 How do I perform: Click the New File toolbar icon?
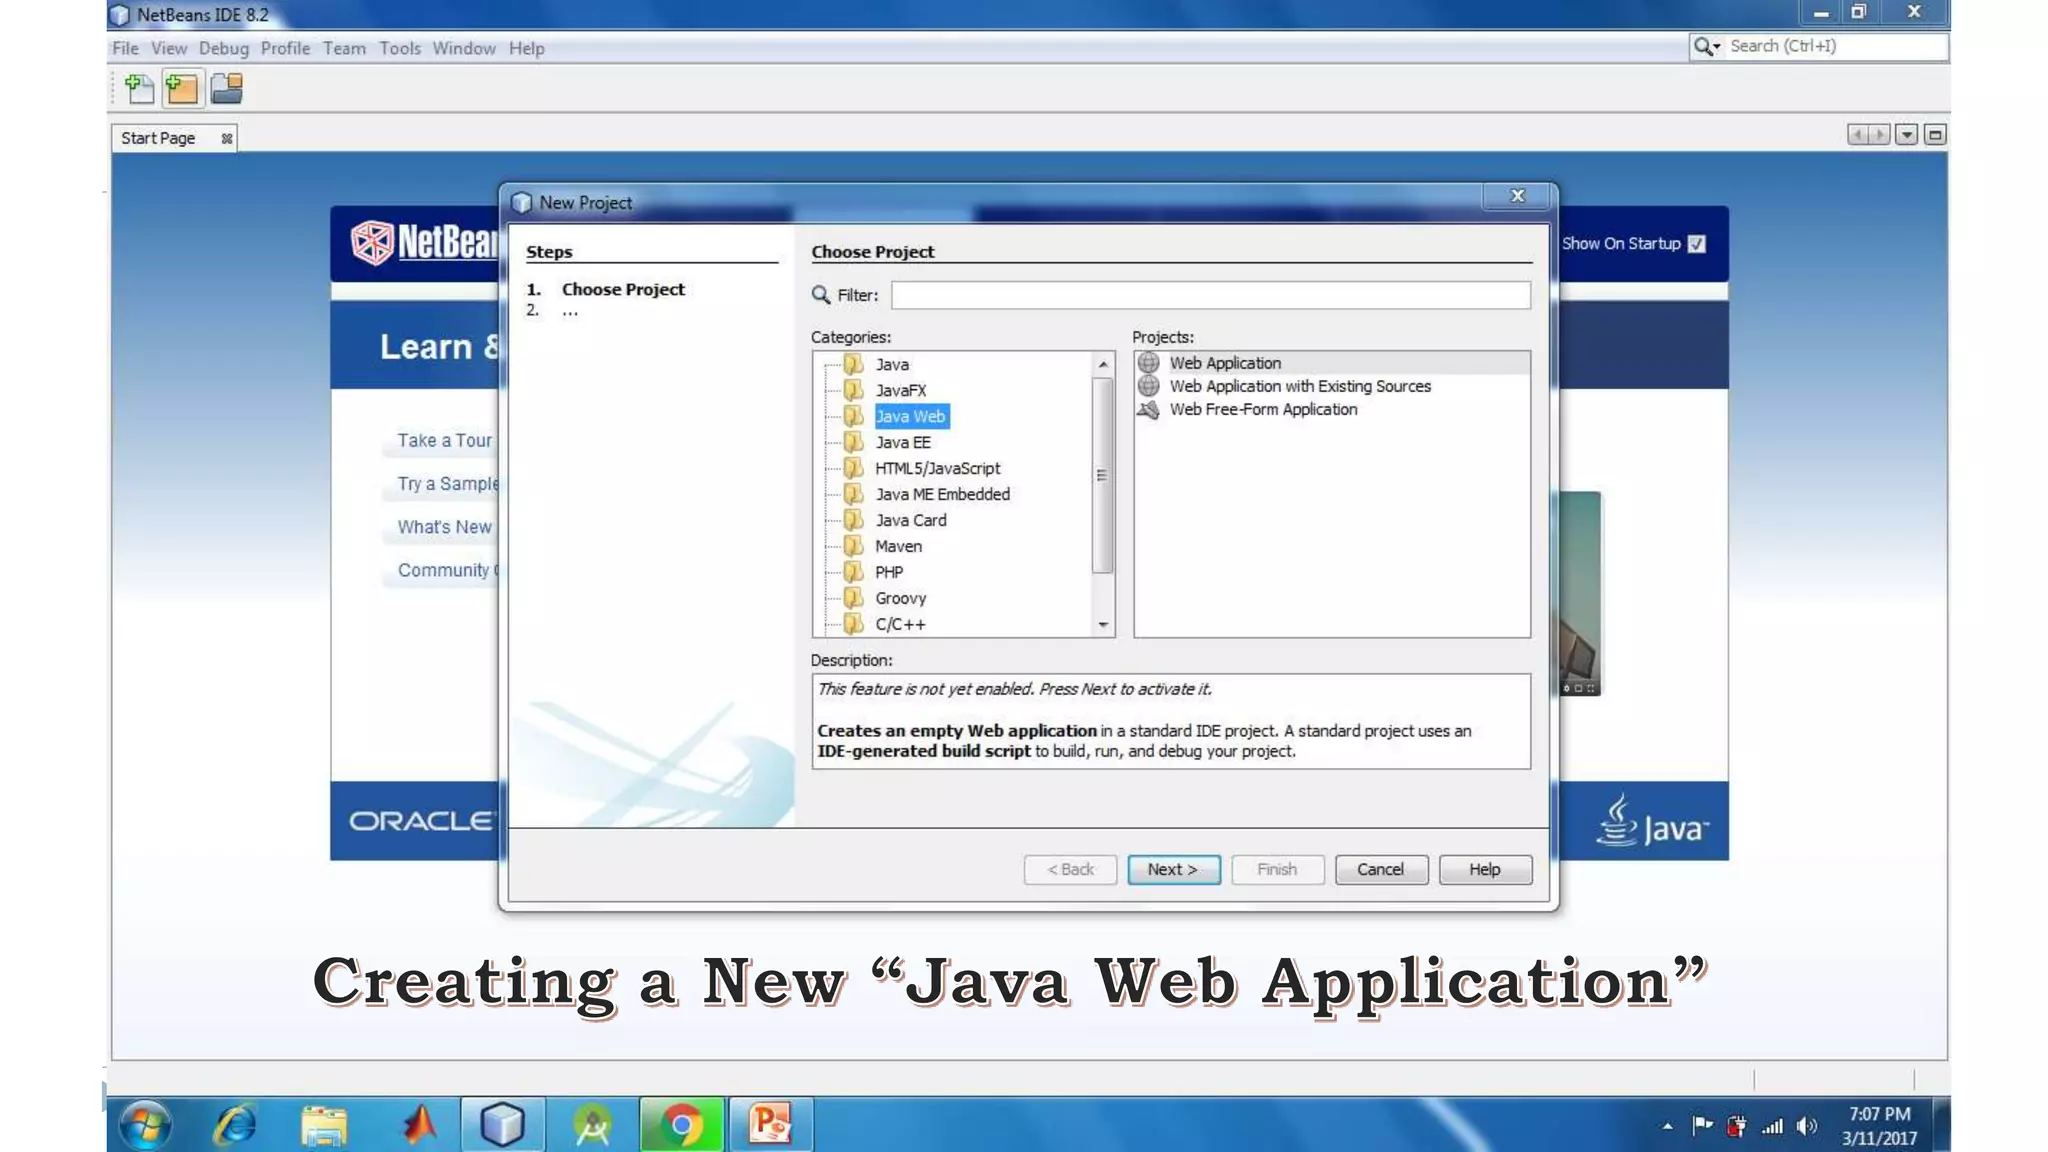click(x=140, y=89)
